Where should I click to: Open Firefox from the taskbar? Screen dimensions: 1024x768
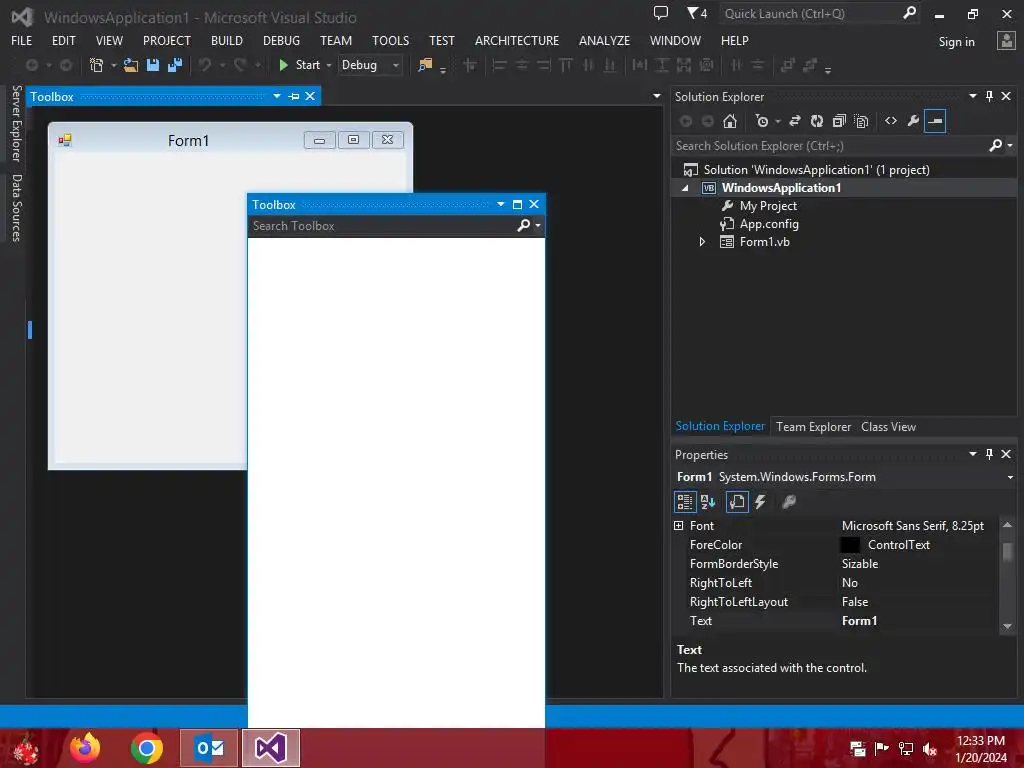[85, 748]
